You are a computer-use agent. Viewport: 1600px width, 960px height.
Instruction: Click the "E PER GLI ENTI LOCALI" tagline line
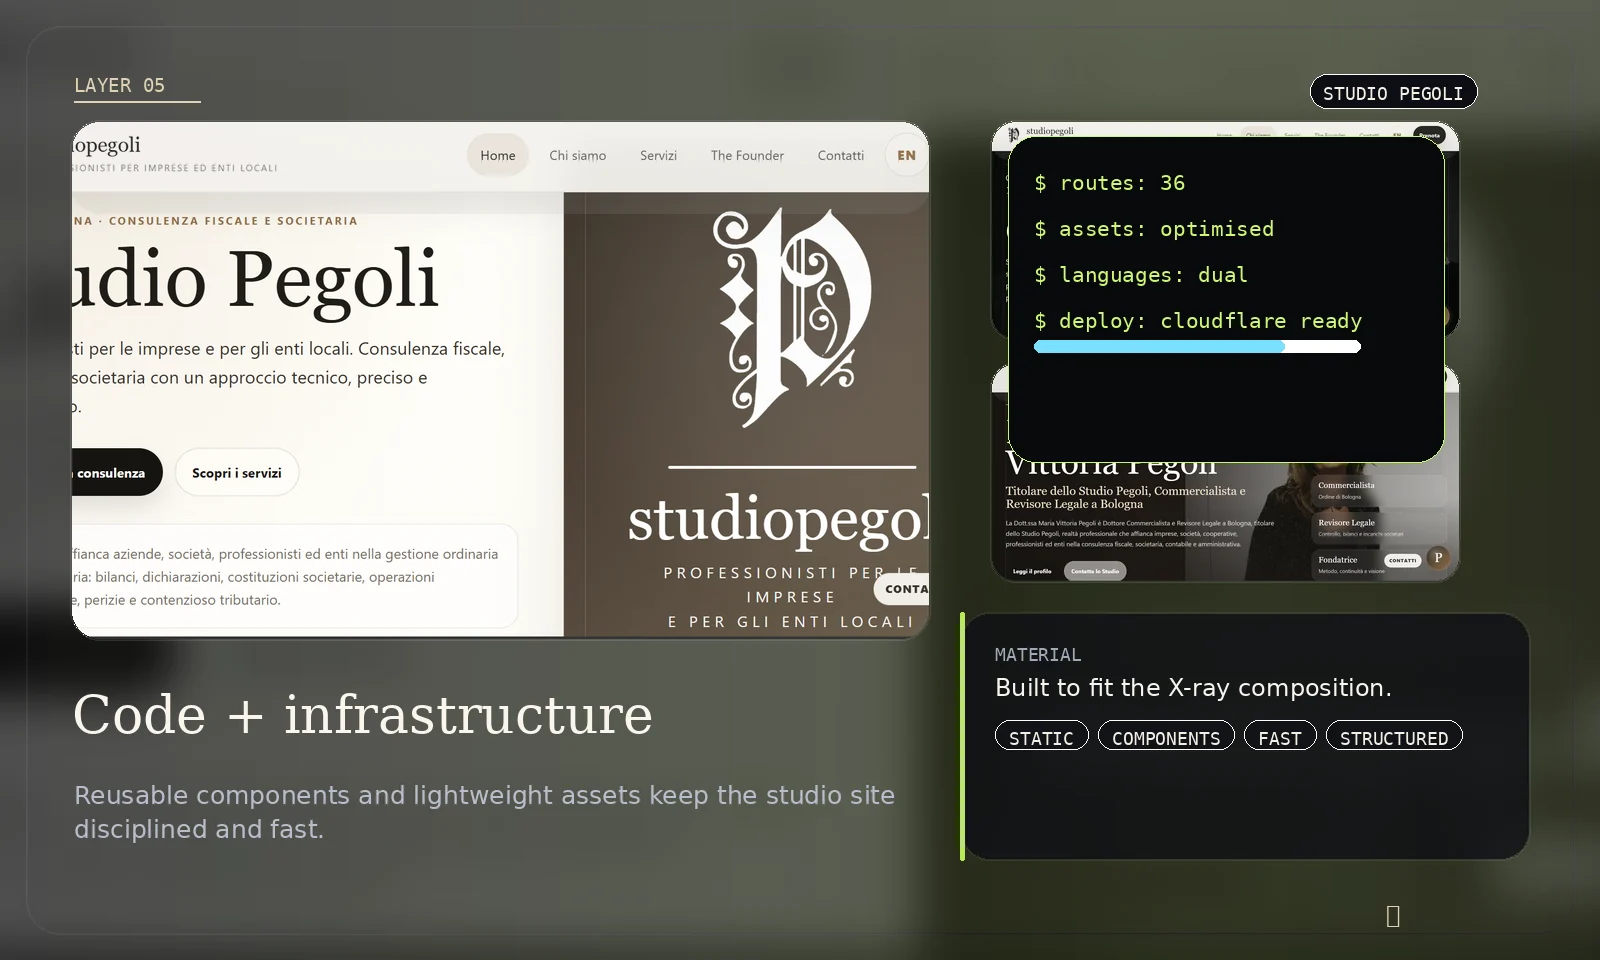pos(791,622)
